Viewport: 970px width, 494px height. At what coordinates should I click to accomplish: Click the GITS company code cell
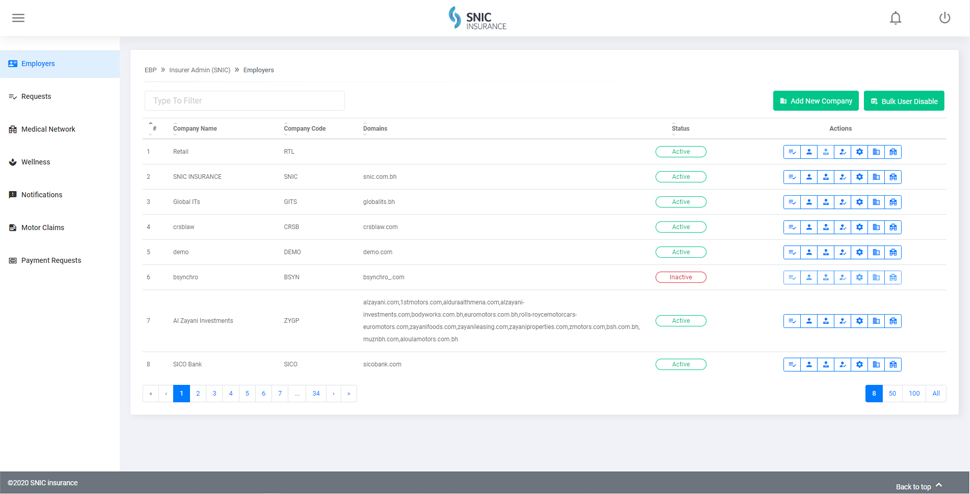[291, 202]
